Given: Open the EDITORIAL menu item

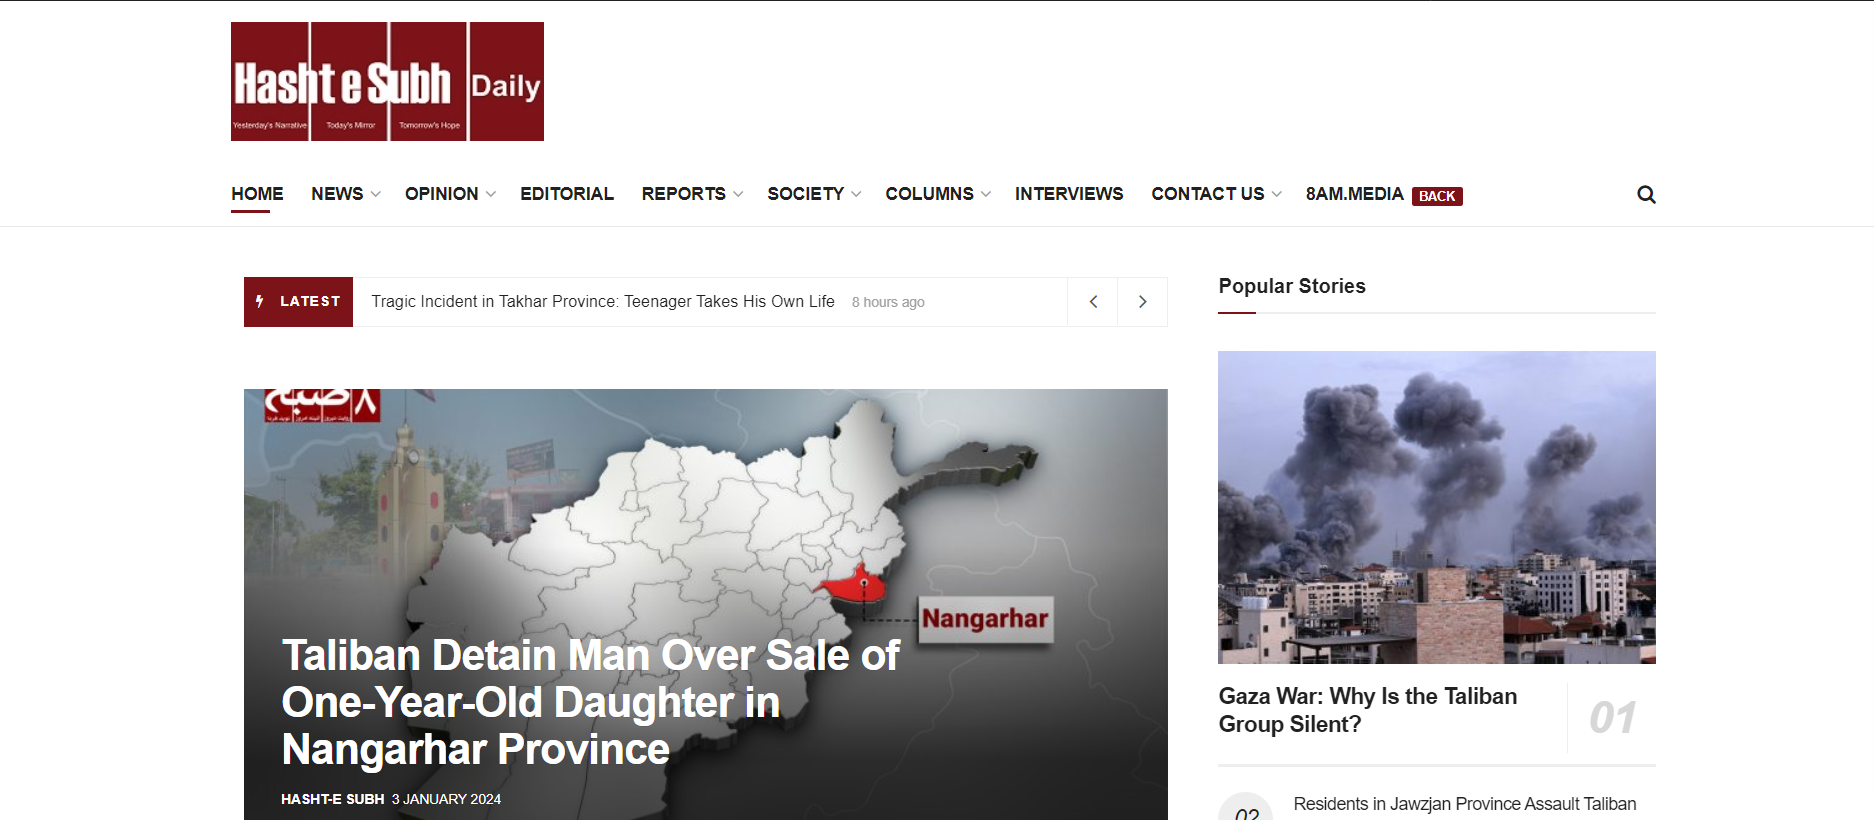Looking at the screenshot, I should 567,194.
